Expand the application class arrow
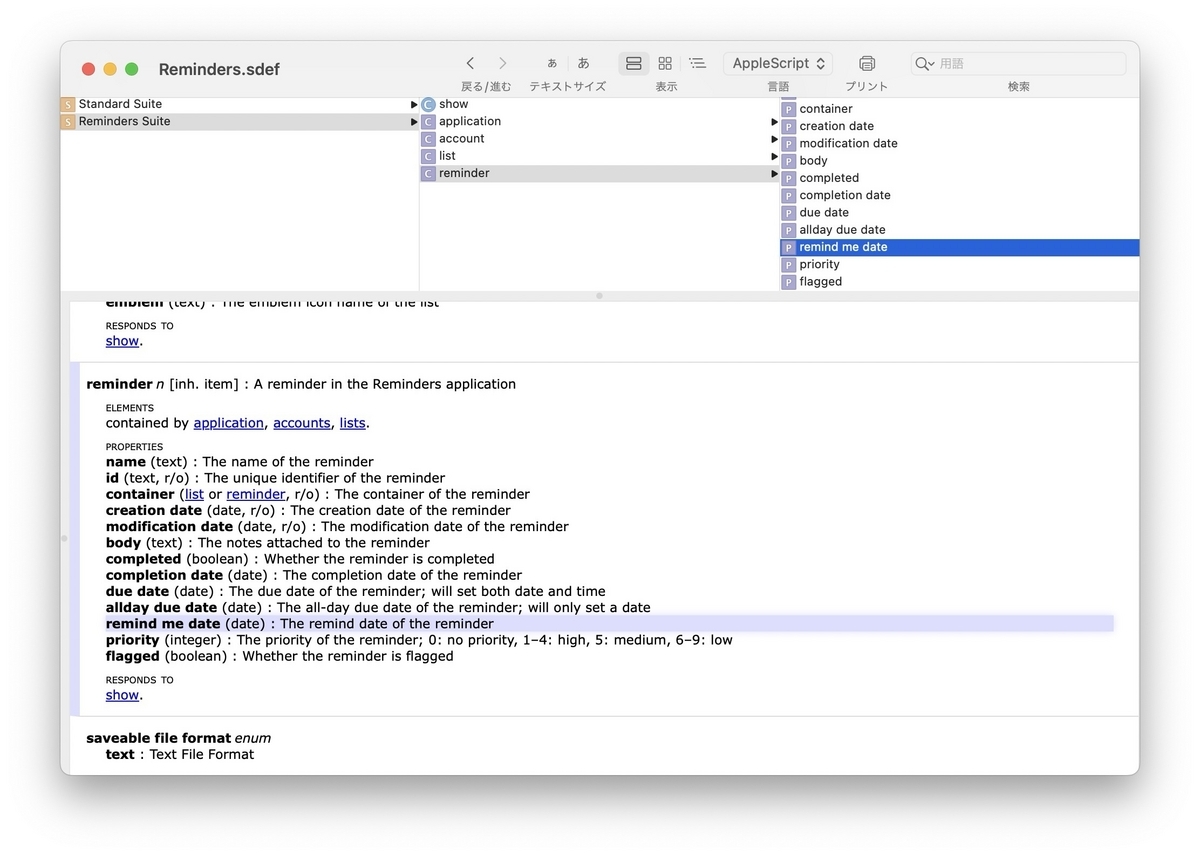Screen dimensions: 1200x855 coord(774,122)
